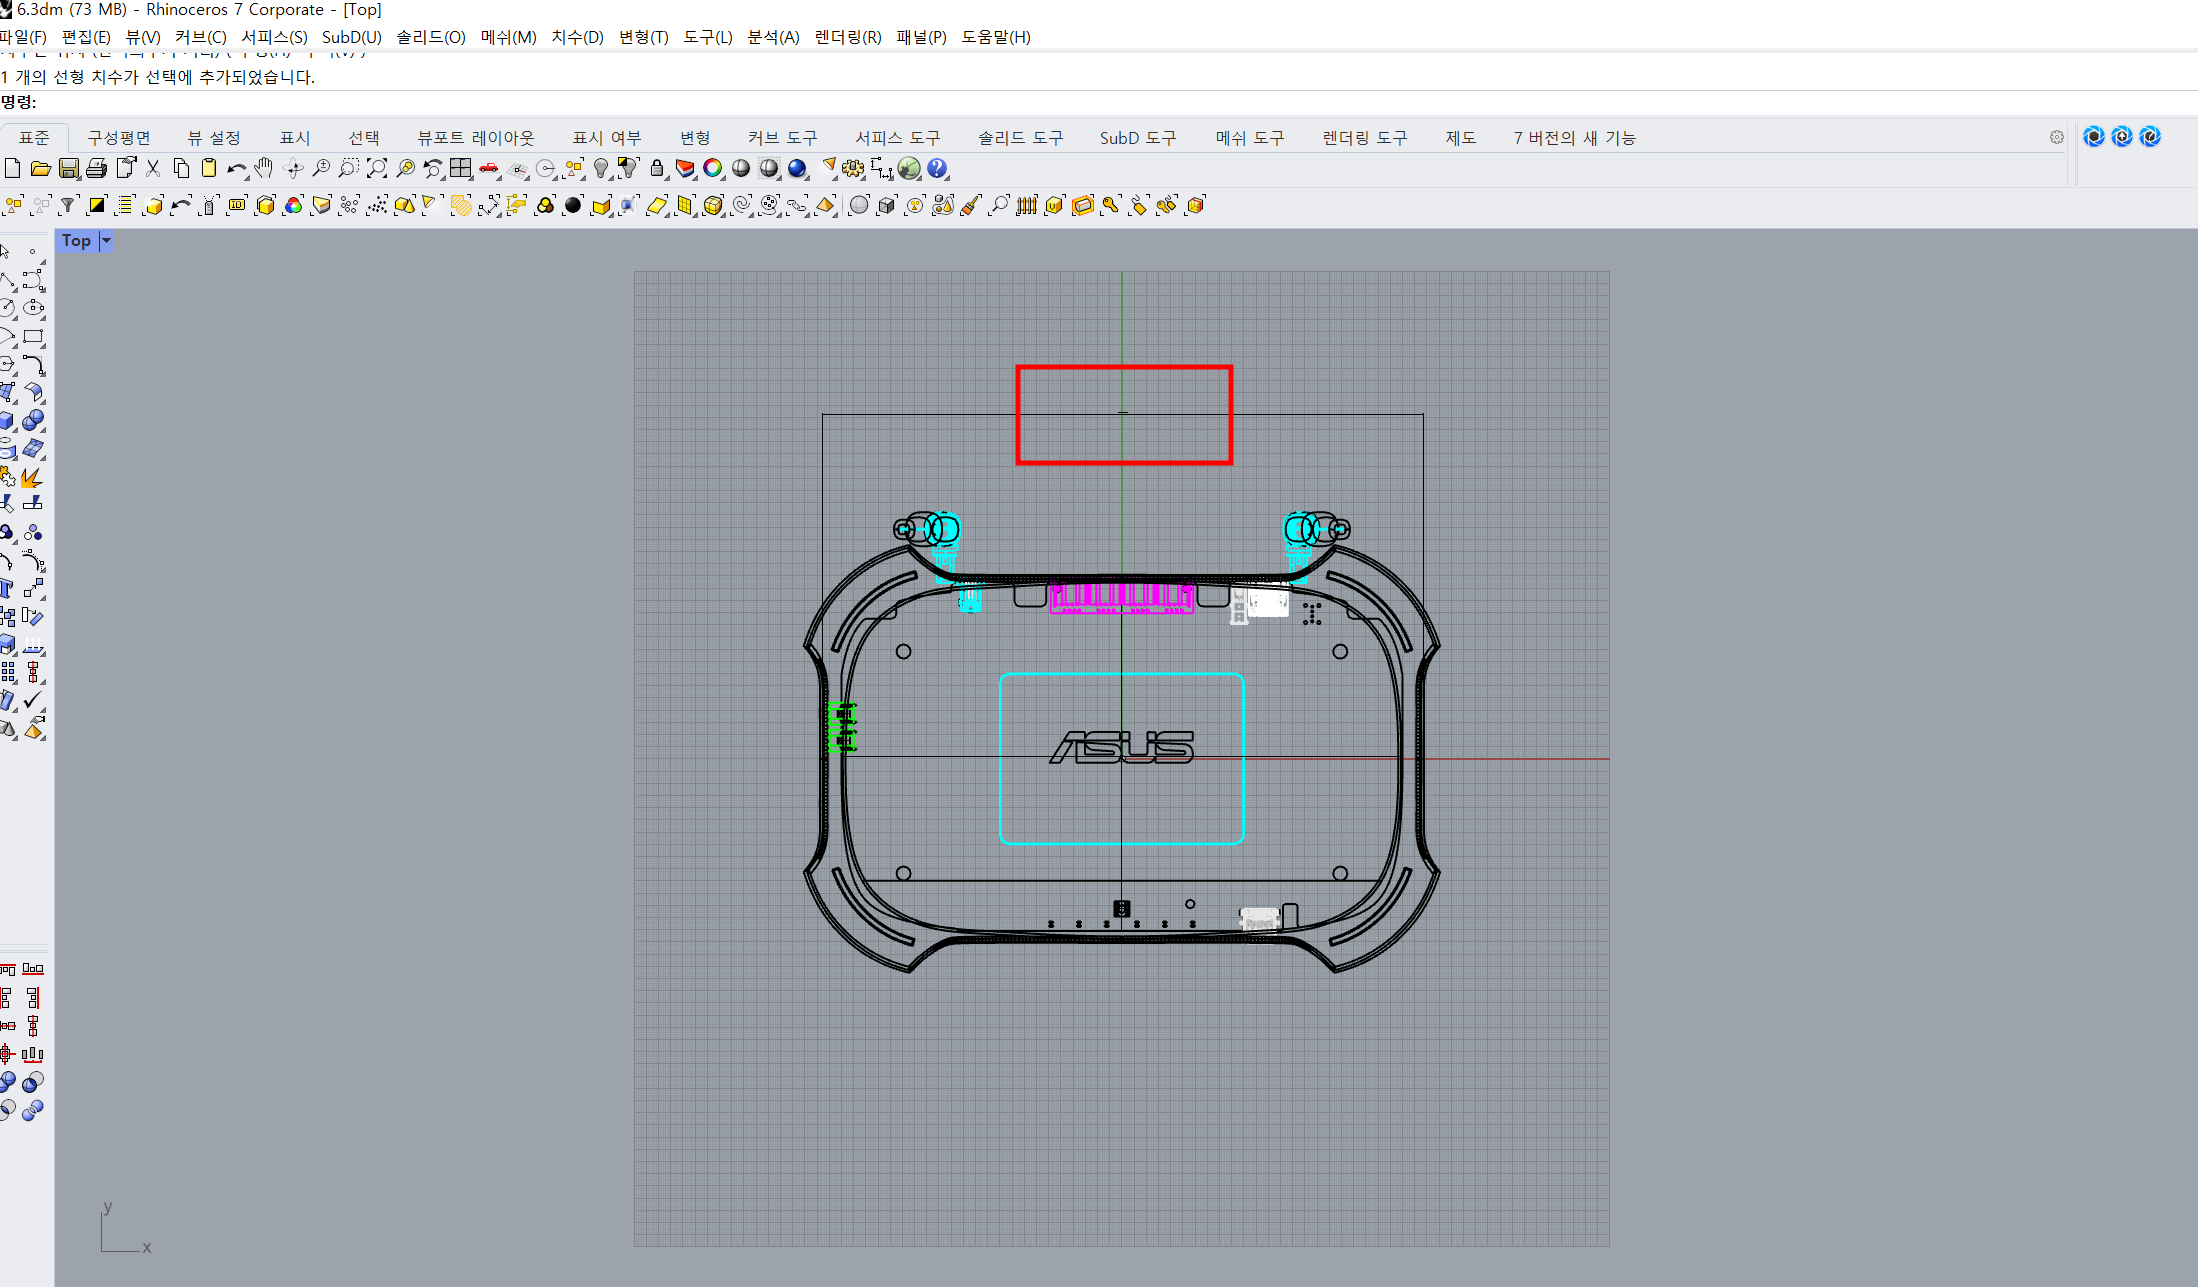Open the color wheel materials icon

tap(713, 168)
